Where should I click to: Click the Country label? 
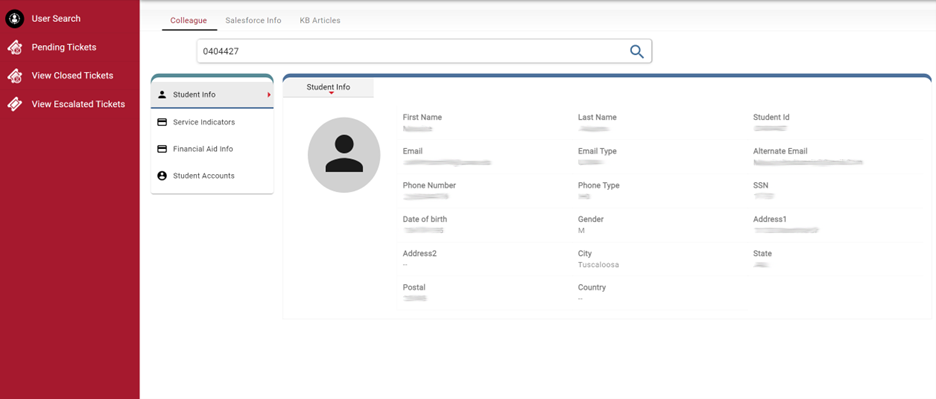tap(592, 287)
